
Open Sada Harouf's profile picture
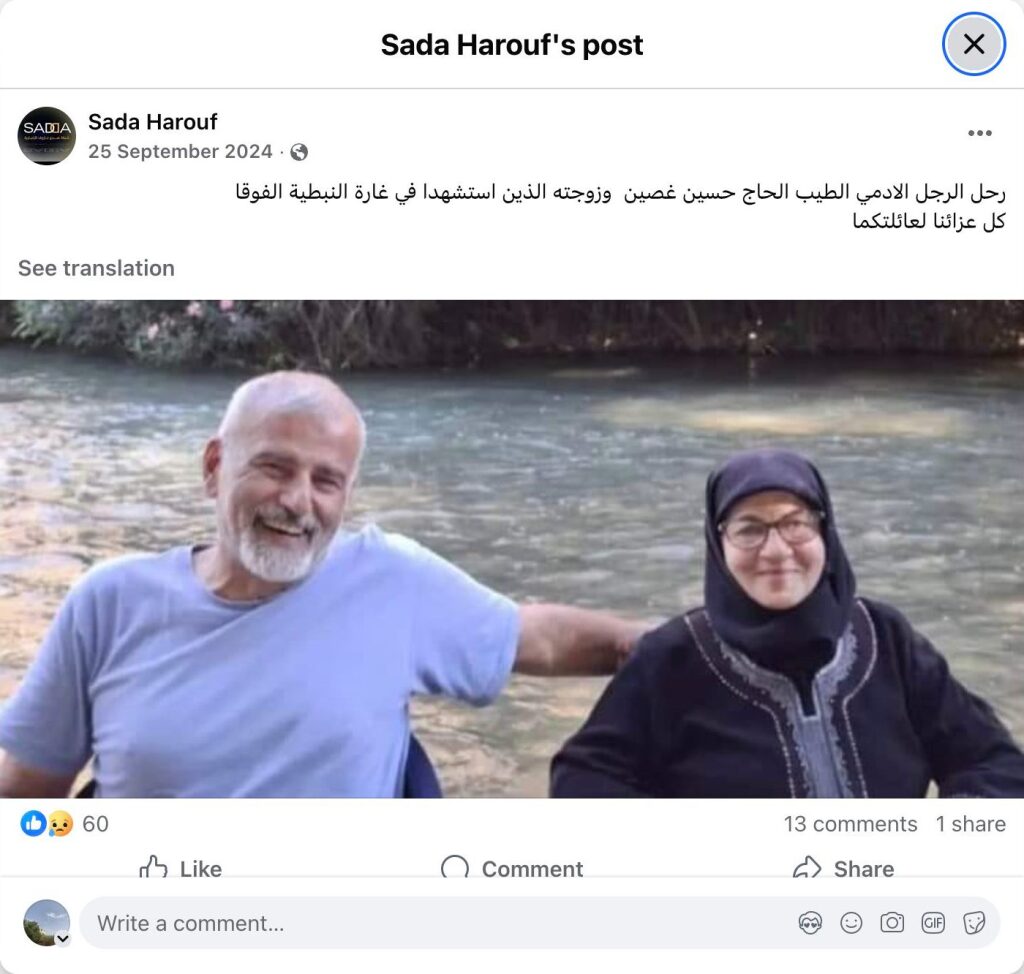click(x=46, y=136)
